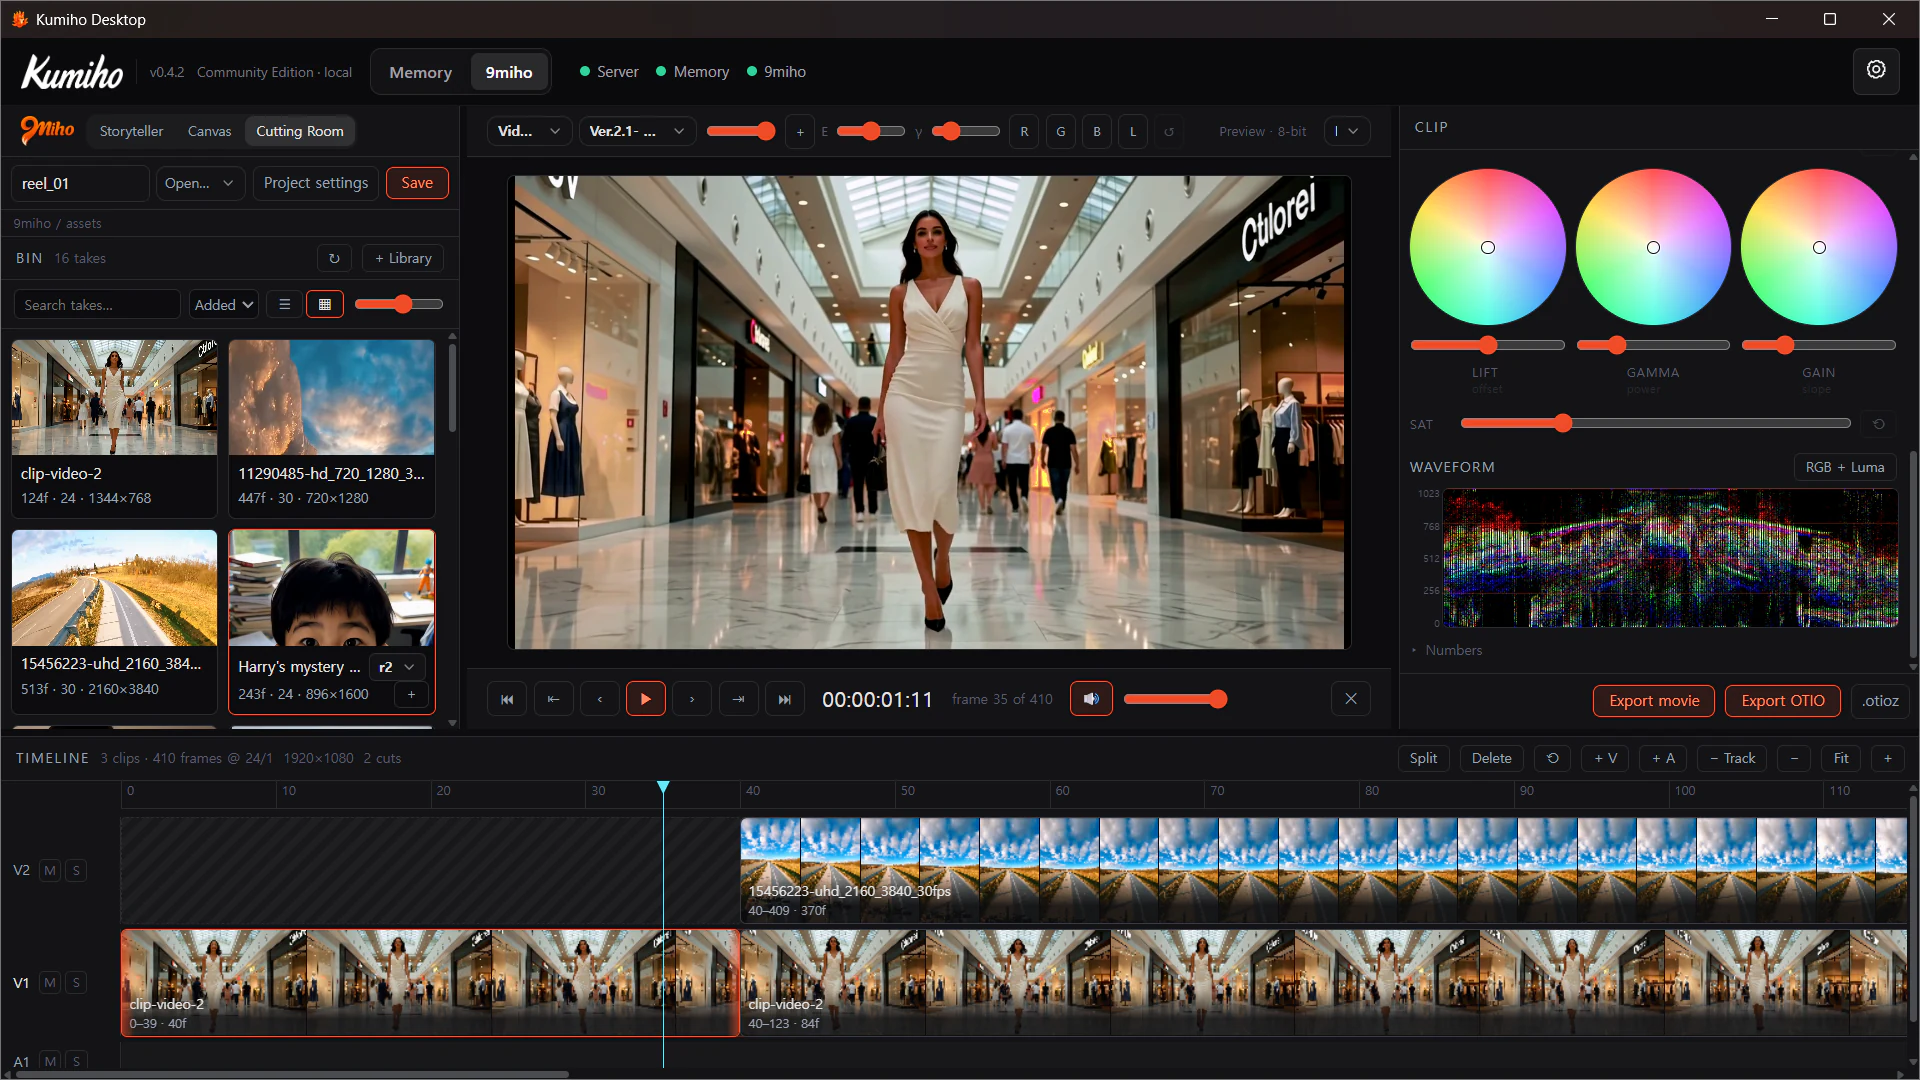The width and height of the screenshot is (1920, 1080).
Task: Open the Ver.2.1 version dropdown
Action: pyautogui.click(x=637, y=131)
